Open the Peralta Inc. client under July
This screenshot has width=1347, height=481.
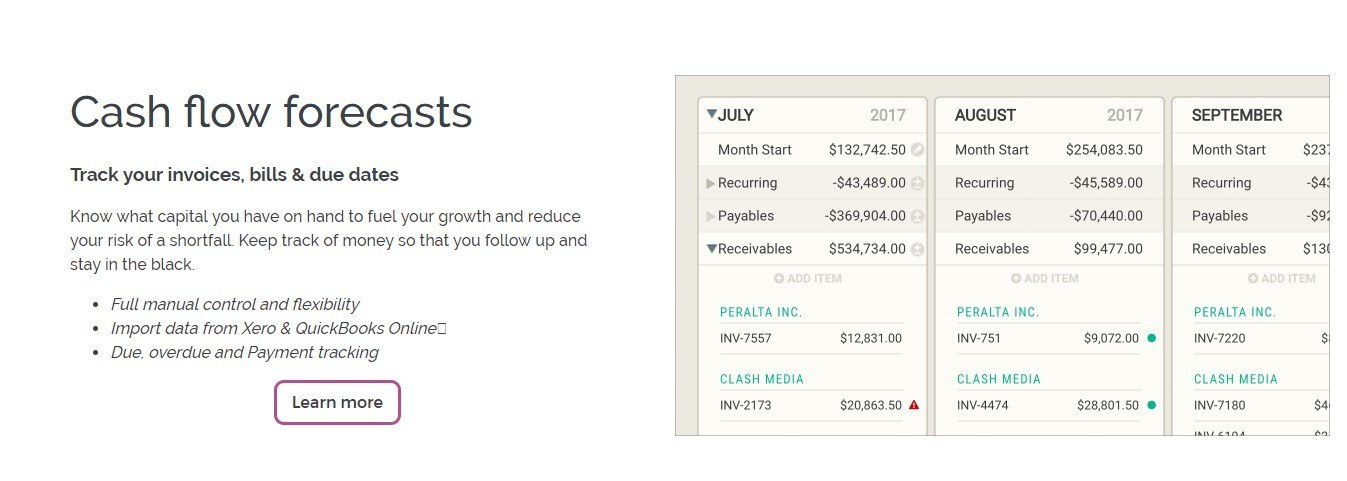click(761, 312)
